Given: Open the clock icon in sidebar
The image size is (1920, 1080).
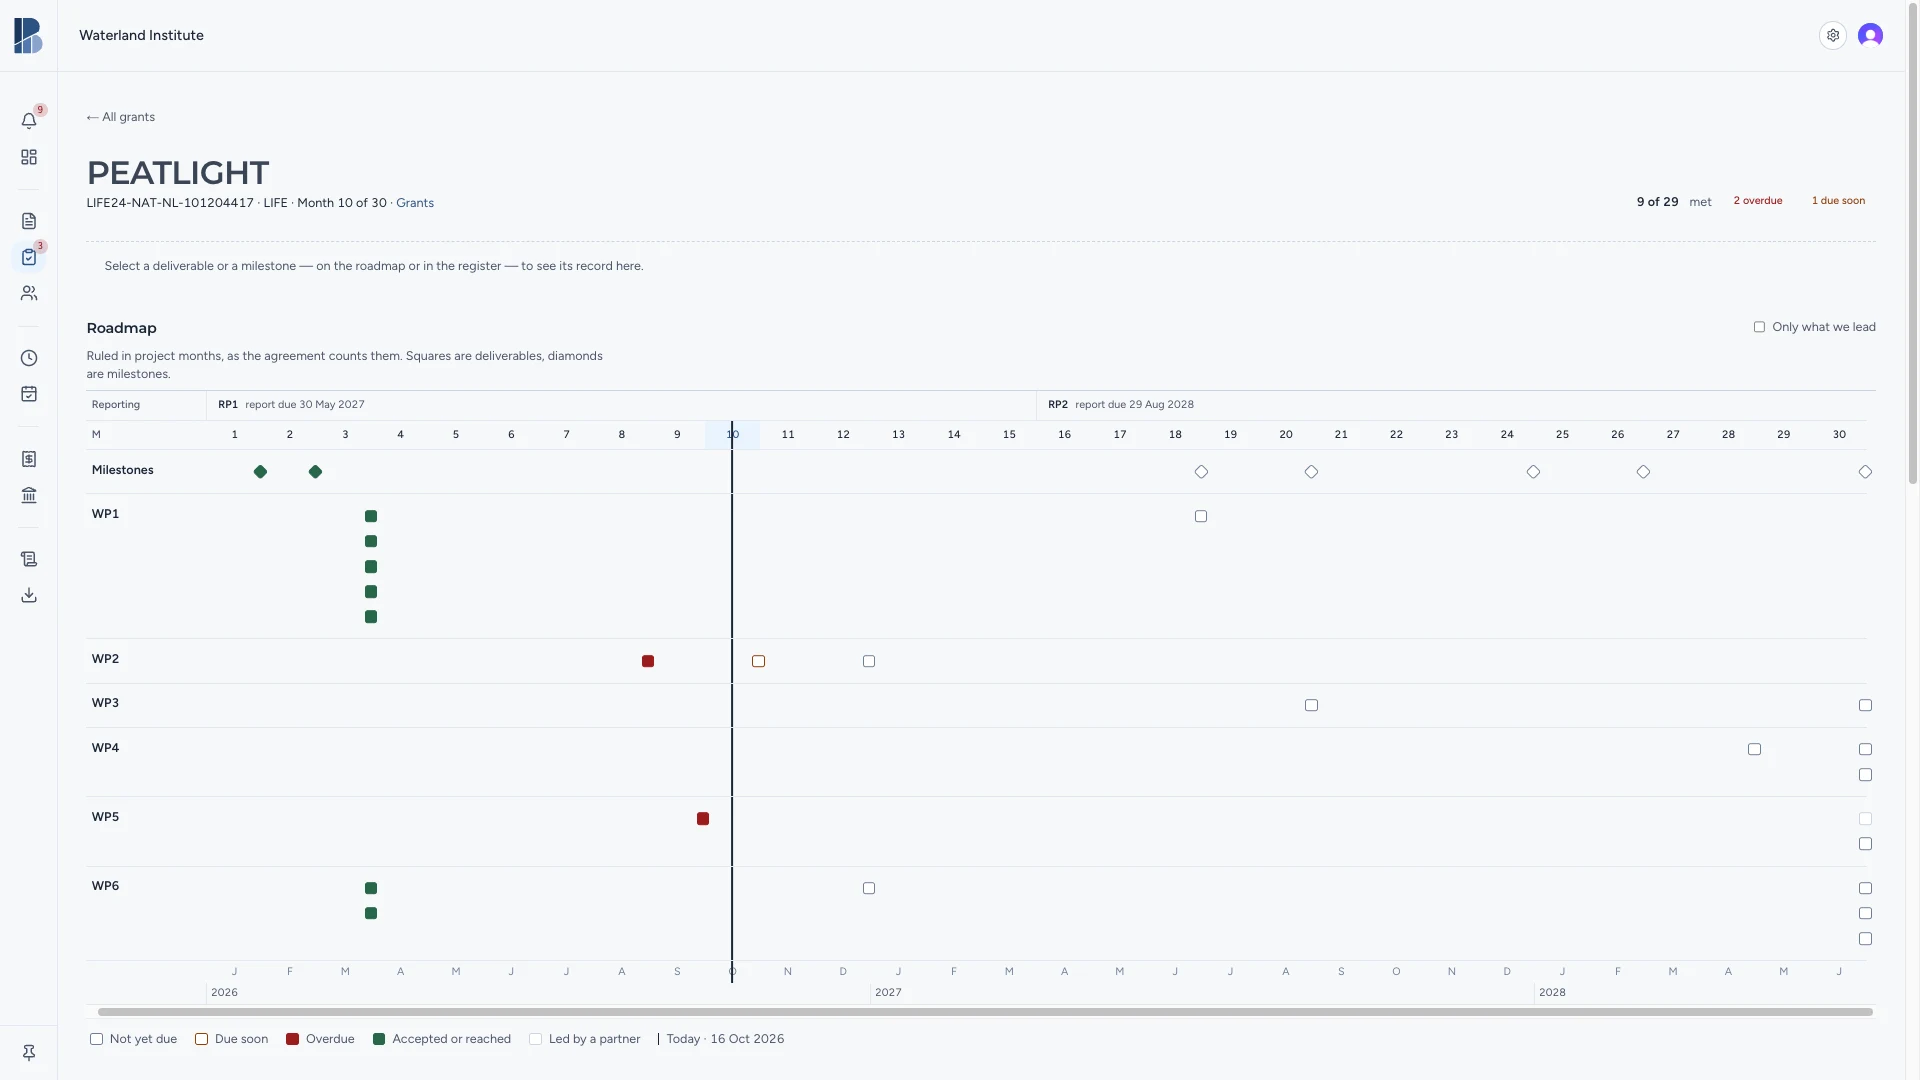Looking at the screenshot, I should (29, 358).
